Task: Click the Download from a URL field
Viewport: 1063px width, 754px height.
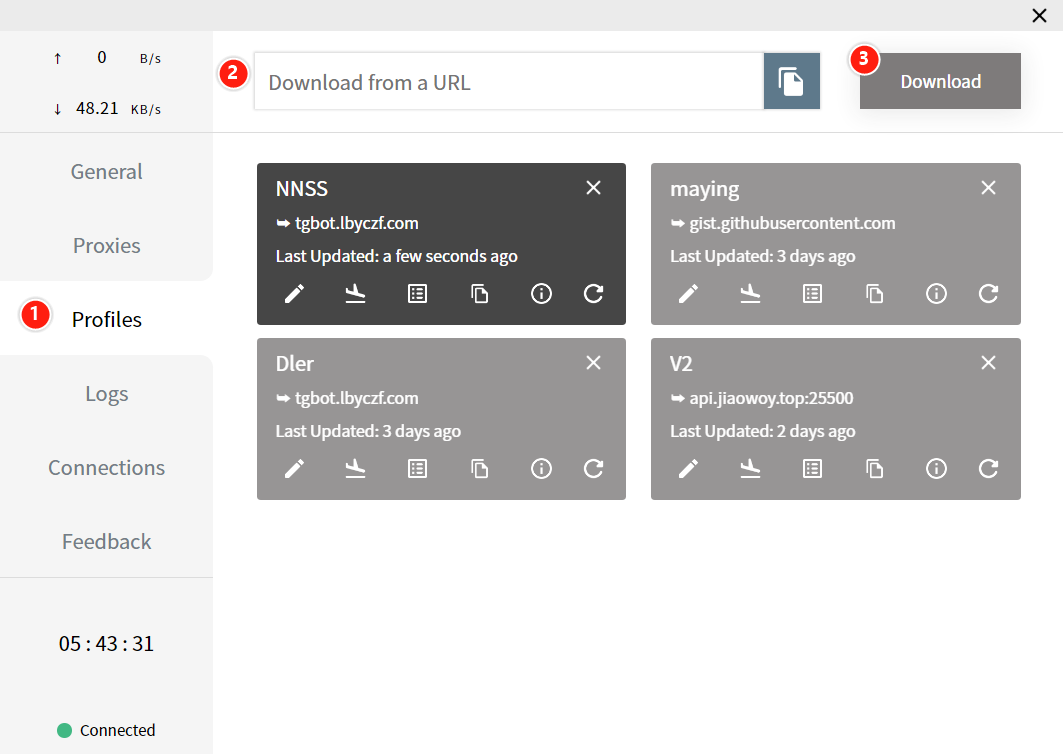Action: 508,82
